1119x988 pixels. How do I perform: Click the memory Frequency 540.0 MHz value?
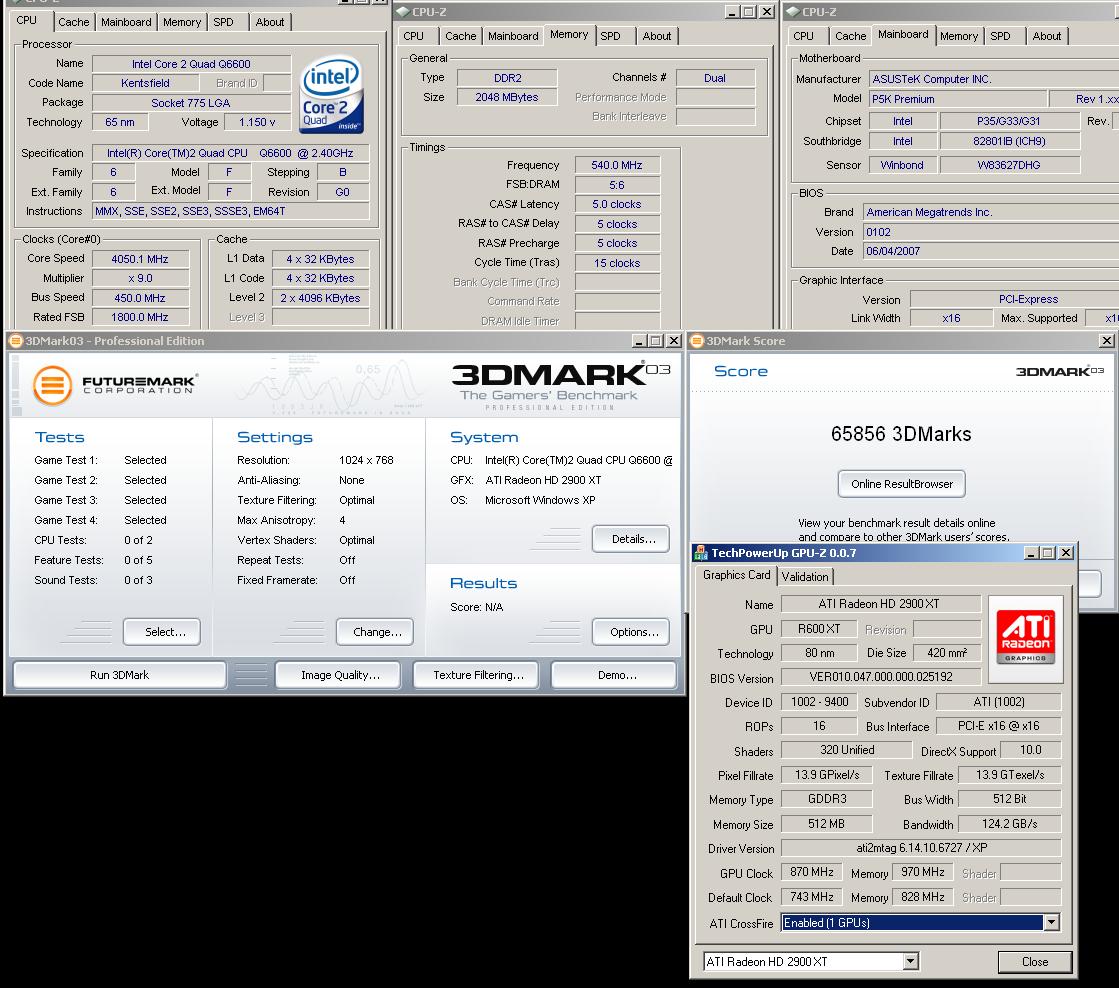click(x=617, y=165)
